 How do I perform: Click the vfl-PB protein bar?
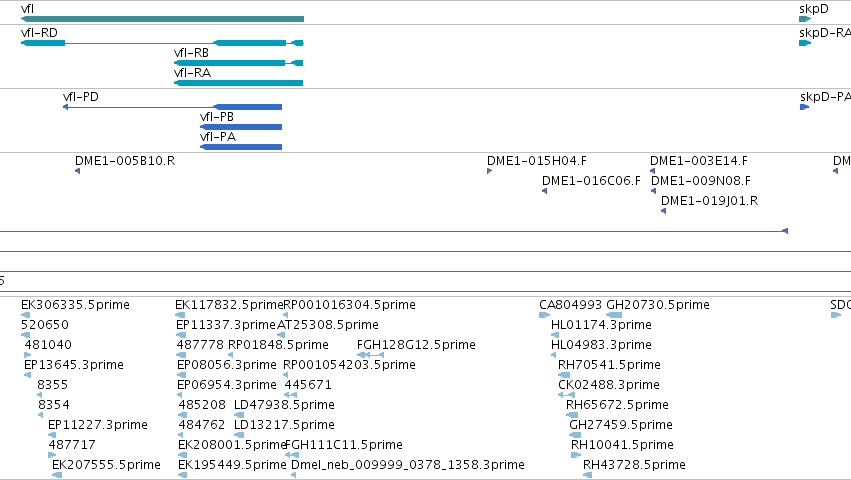[x=241, y=127]
